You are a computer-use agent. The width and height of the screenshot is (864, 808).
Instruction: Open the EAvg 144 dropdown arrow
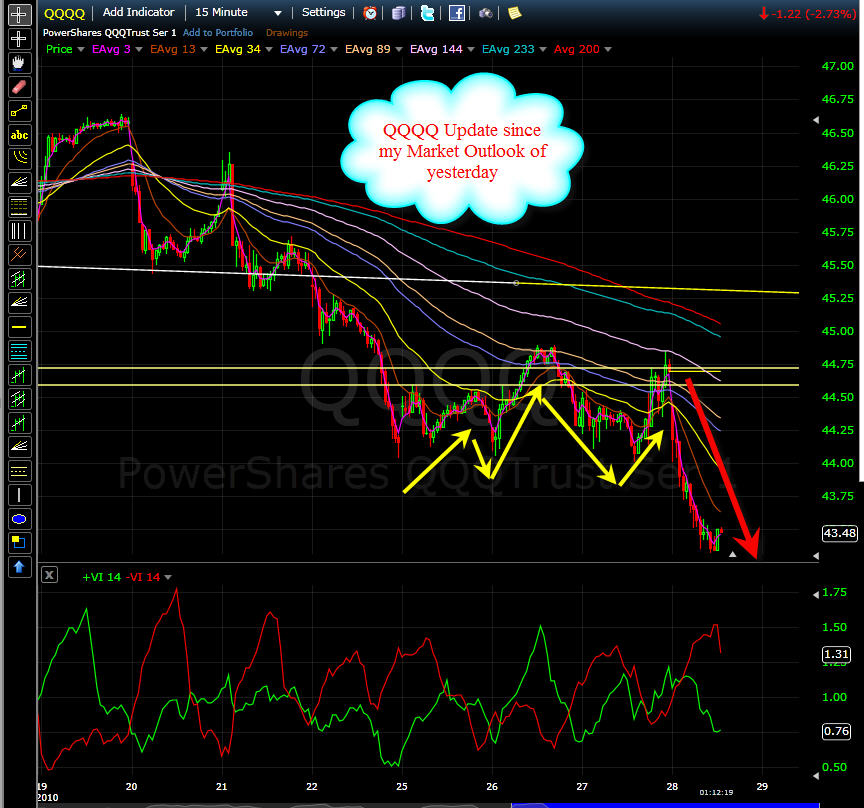tap(471, 50)
